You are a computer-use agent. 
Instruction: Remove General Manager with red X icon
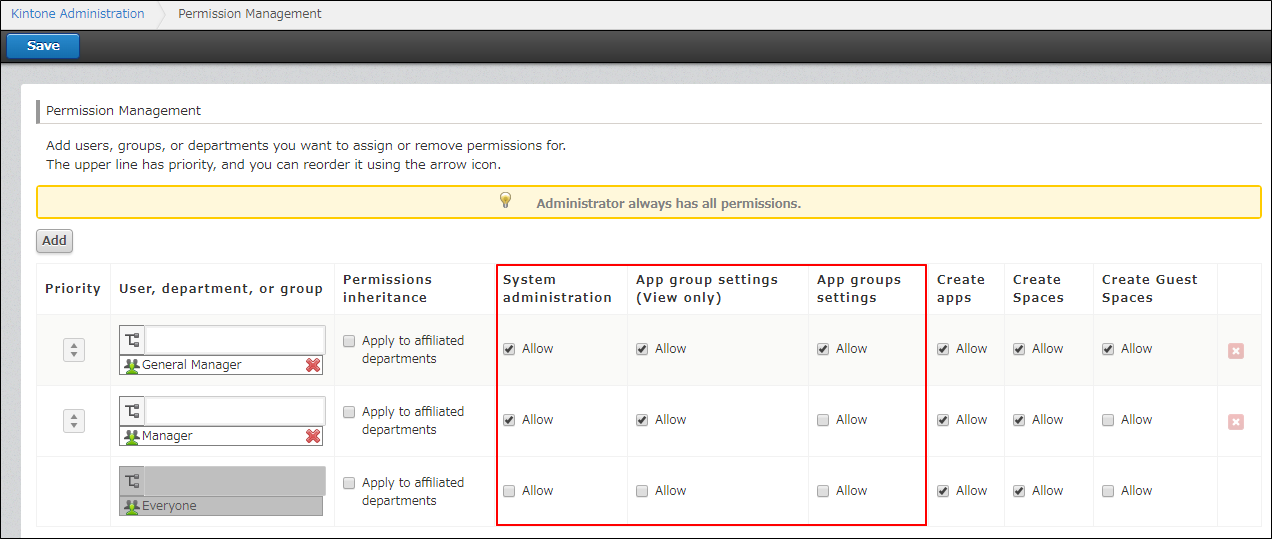[x=313, y=365]
